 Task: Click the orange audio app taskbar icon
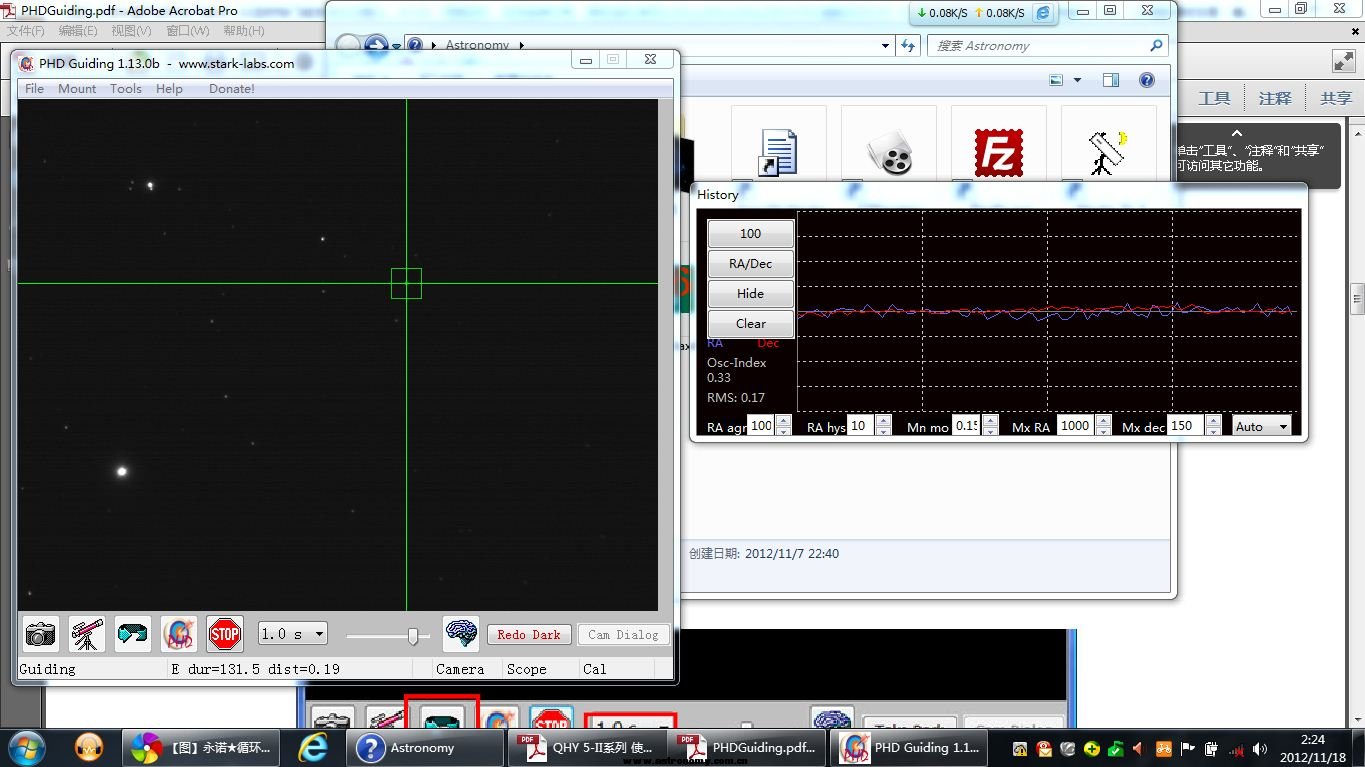tap(90, 747)
